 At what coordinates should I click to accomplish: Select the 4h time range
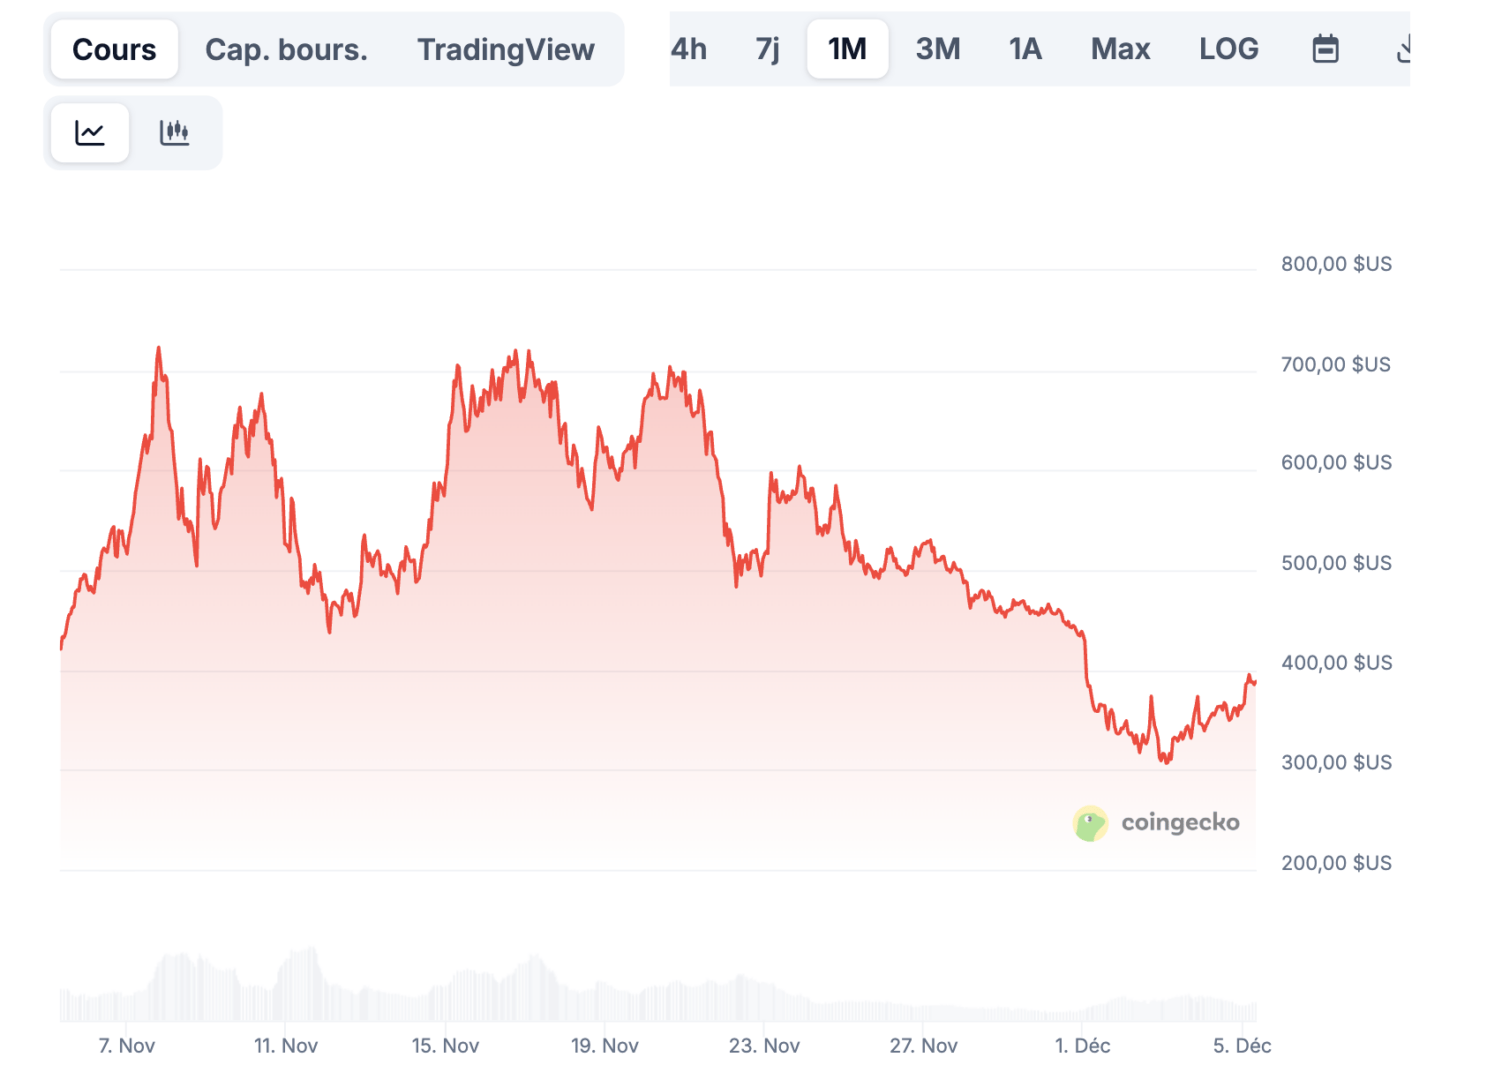click(x=689, y=49)
